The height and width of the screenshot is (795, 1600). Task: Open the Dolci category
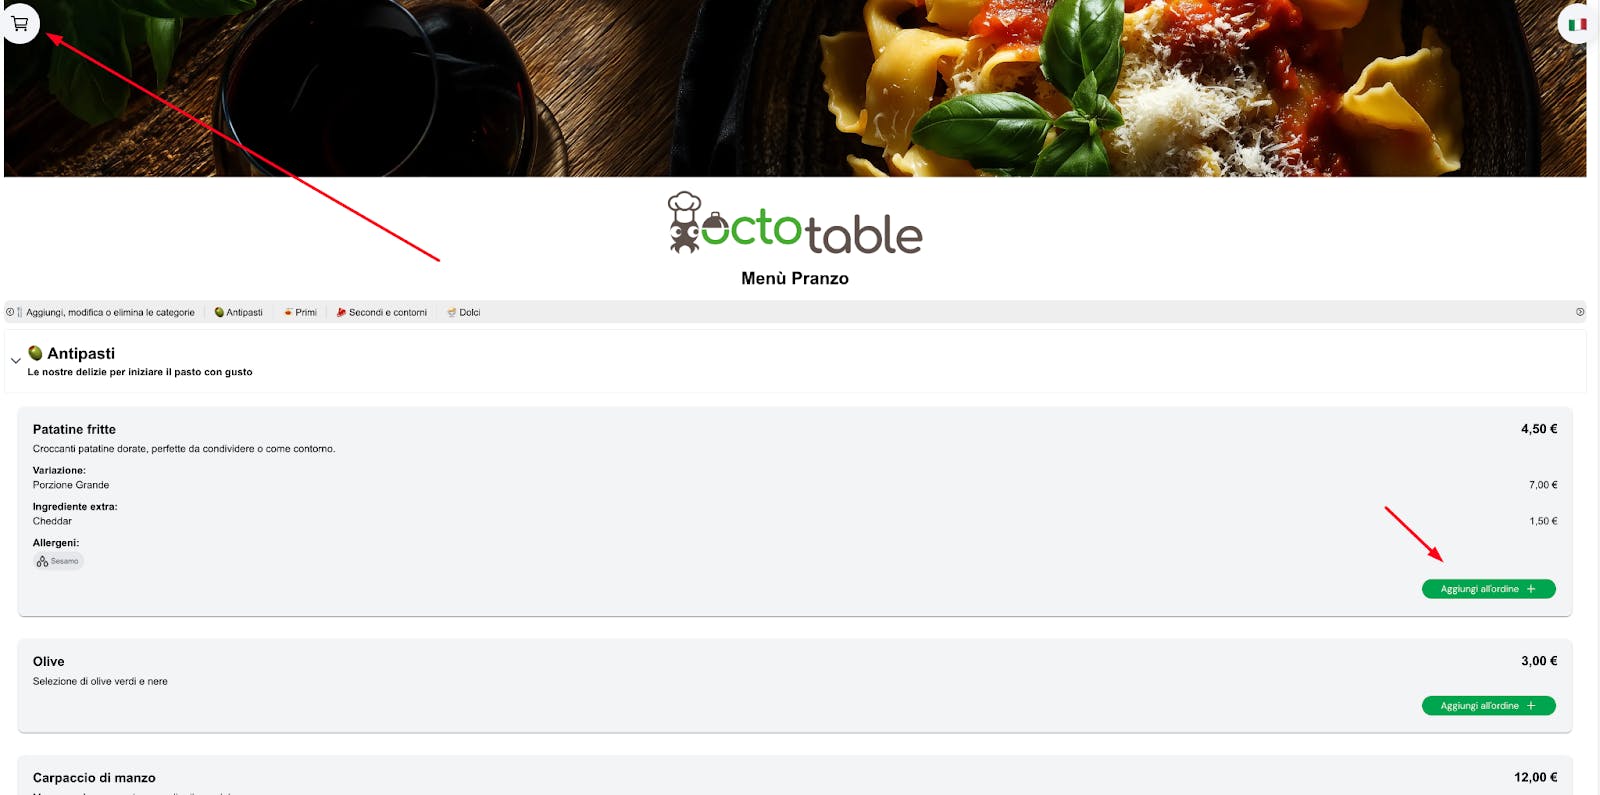[464, 312]
